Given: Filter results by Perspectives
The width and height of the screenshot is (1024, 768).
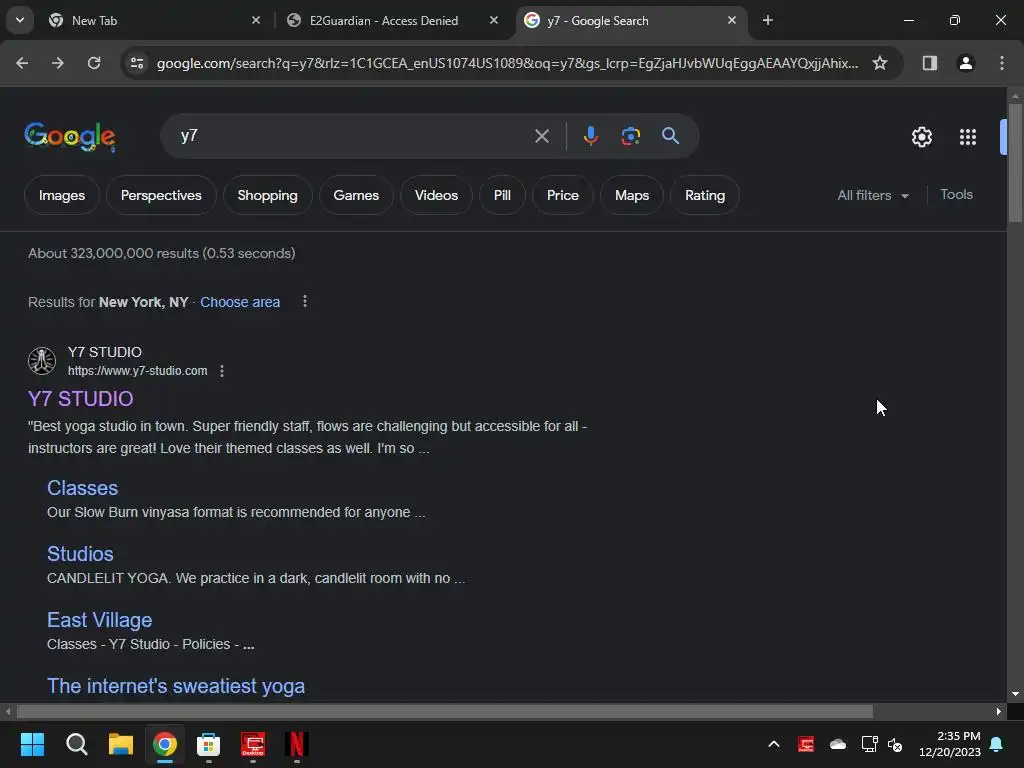Looking at the screenshot, I should click(161, 195).
